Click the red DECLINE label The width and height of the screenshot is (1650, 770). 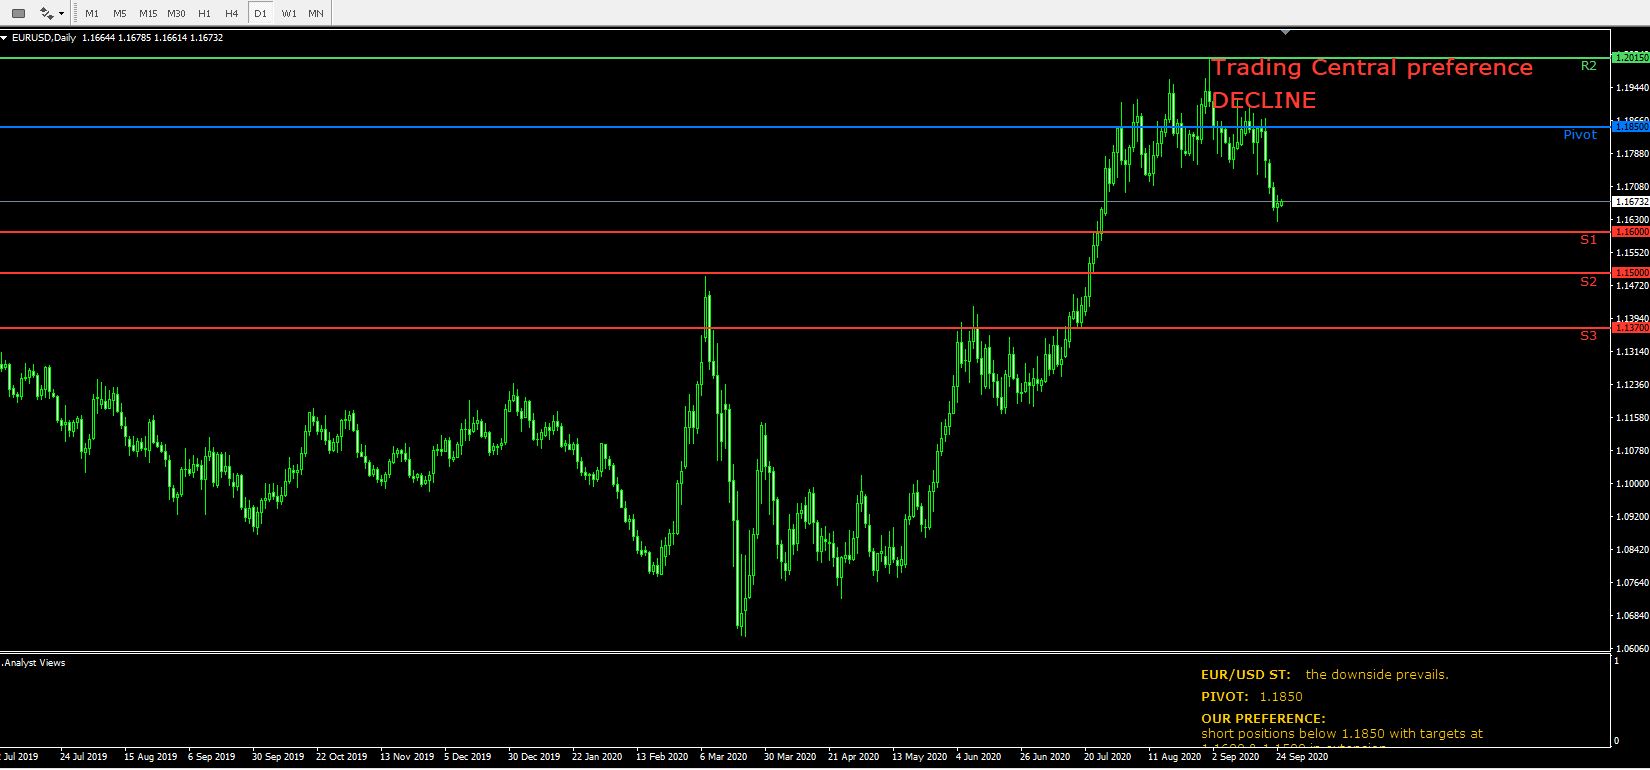(x=1264, y=100)
